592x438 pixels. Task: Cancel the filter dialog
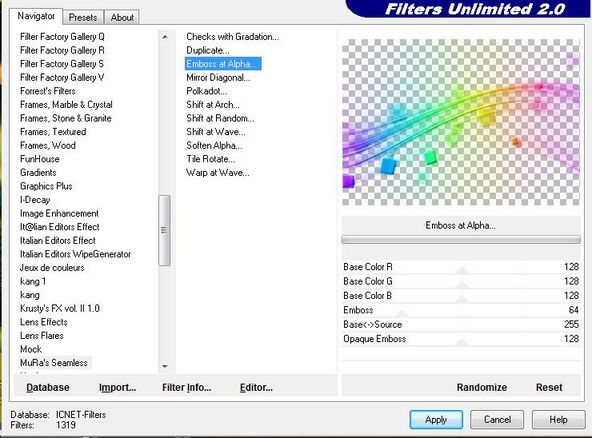[497, 419]
